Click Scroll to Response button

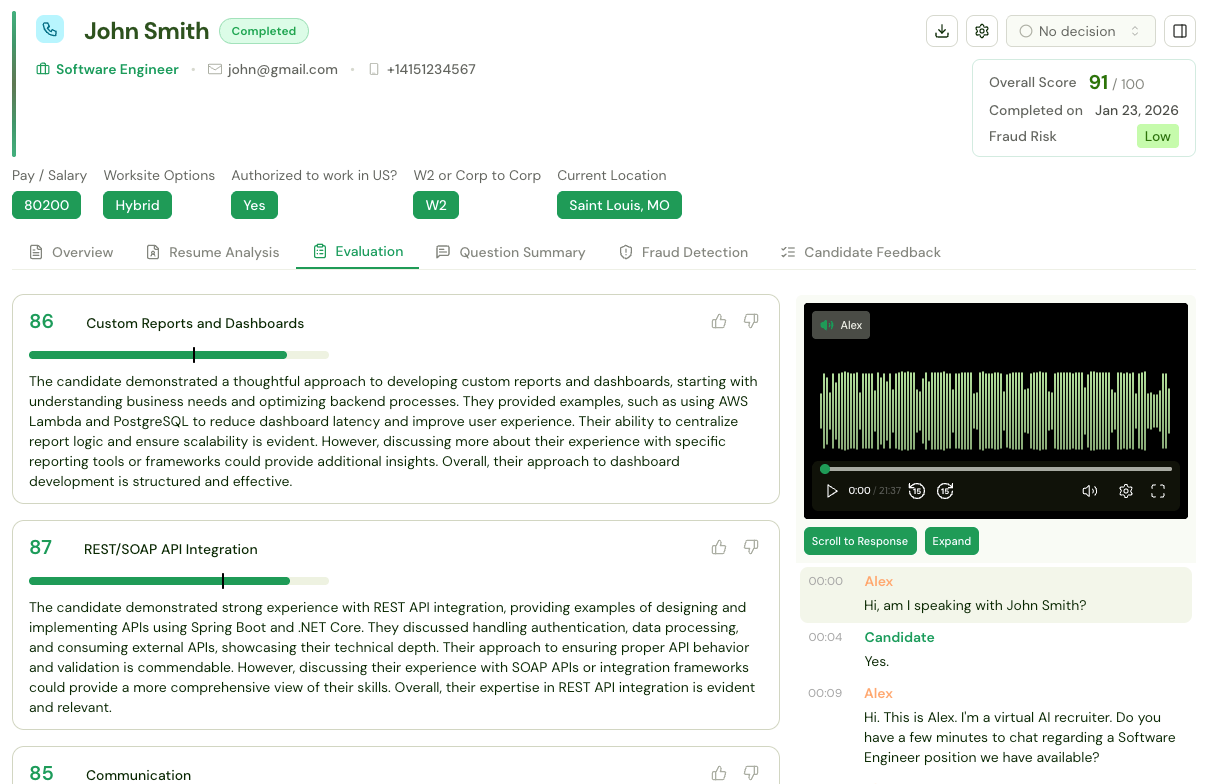[x=859, y=541]
